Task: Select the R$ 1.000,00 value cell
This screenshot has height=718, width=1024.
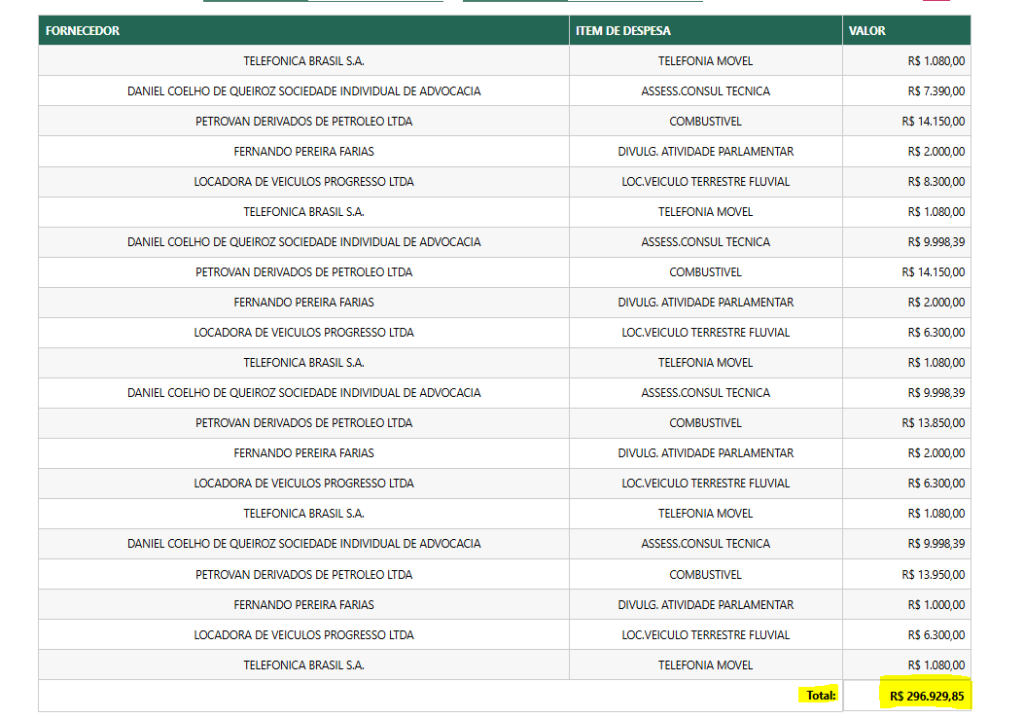Action: click(x=936, y=605)
